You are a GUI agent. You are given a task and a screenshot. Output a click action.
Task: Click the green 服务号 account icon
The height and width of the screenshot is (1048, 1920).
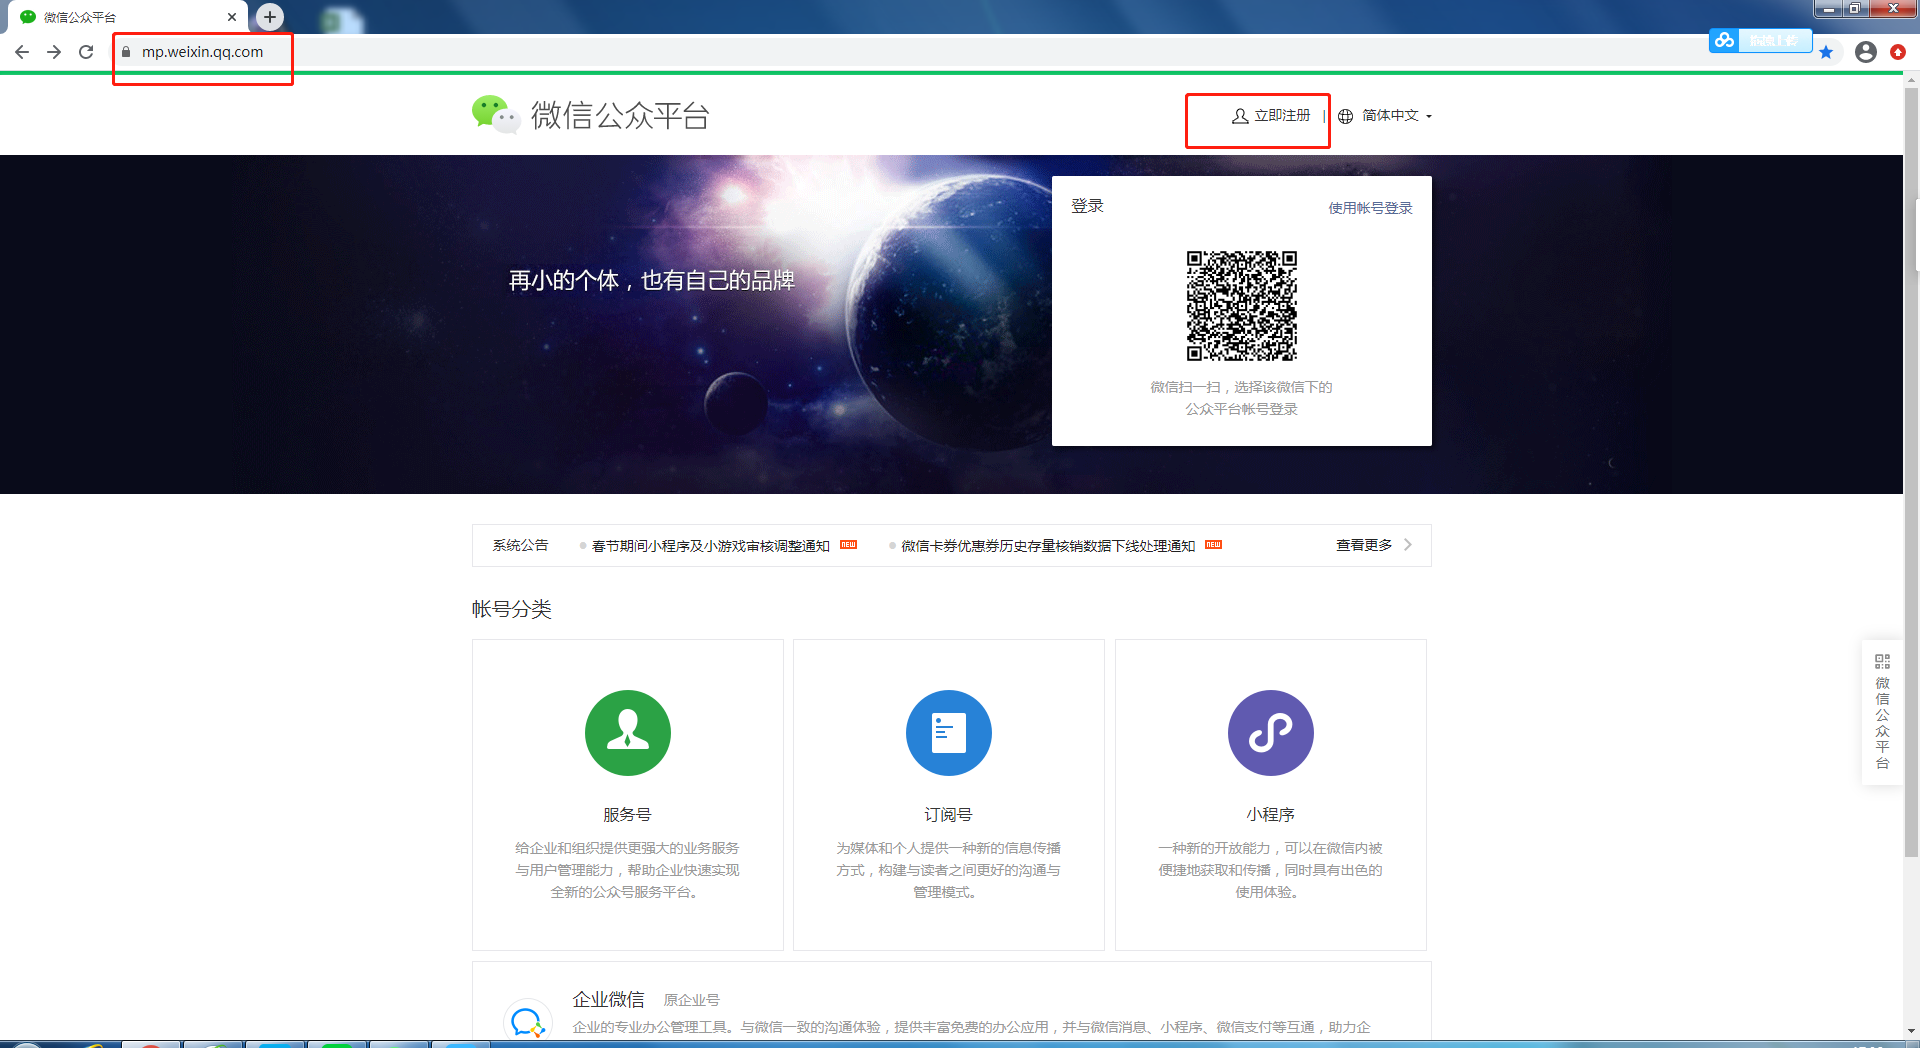[628, 733]
